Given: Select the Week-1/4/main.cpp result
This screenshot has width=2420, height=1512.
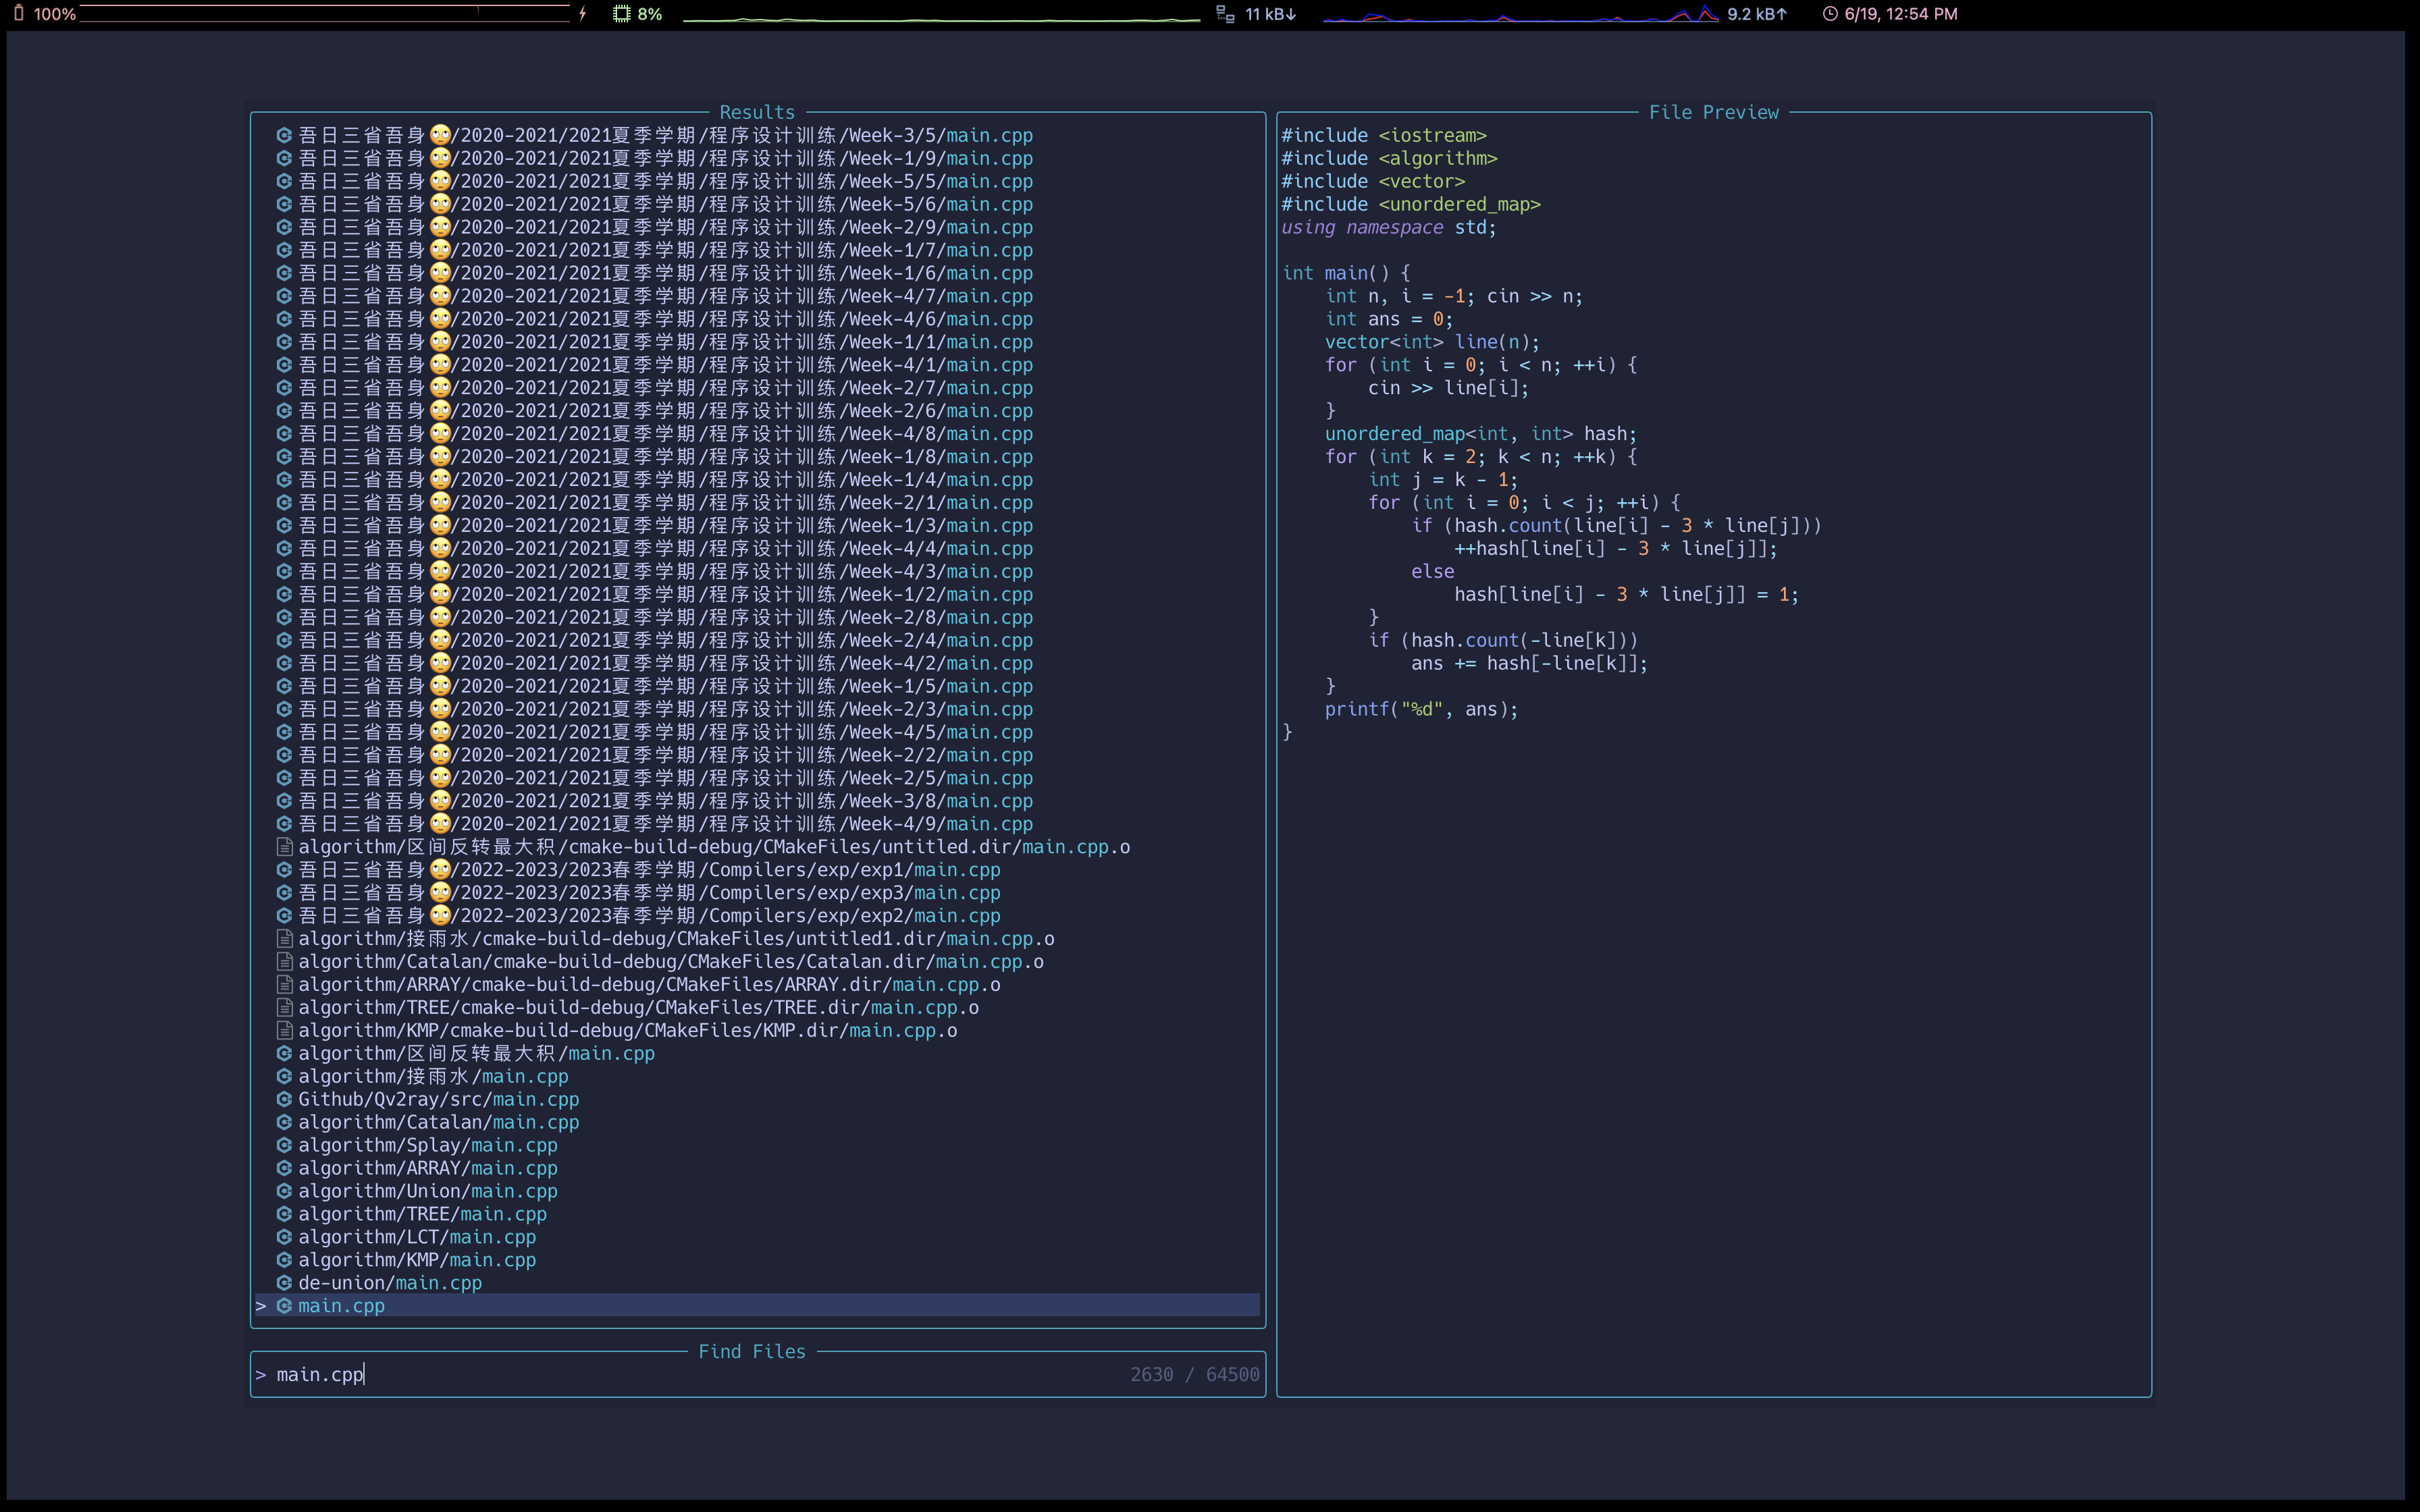Looking at the screenshot, I should coord(758,480).
